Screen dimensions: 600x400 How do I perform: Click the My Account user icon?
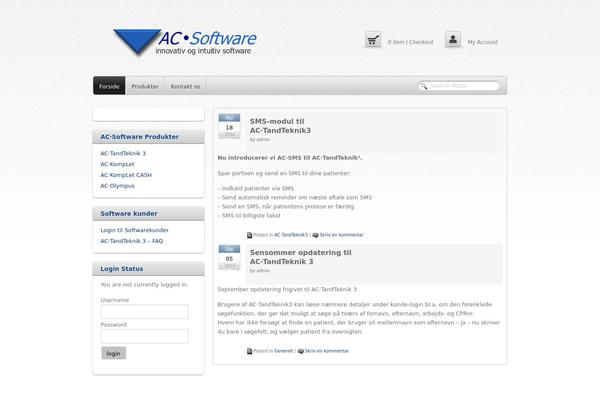(x=453, y=39)
